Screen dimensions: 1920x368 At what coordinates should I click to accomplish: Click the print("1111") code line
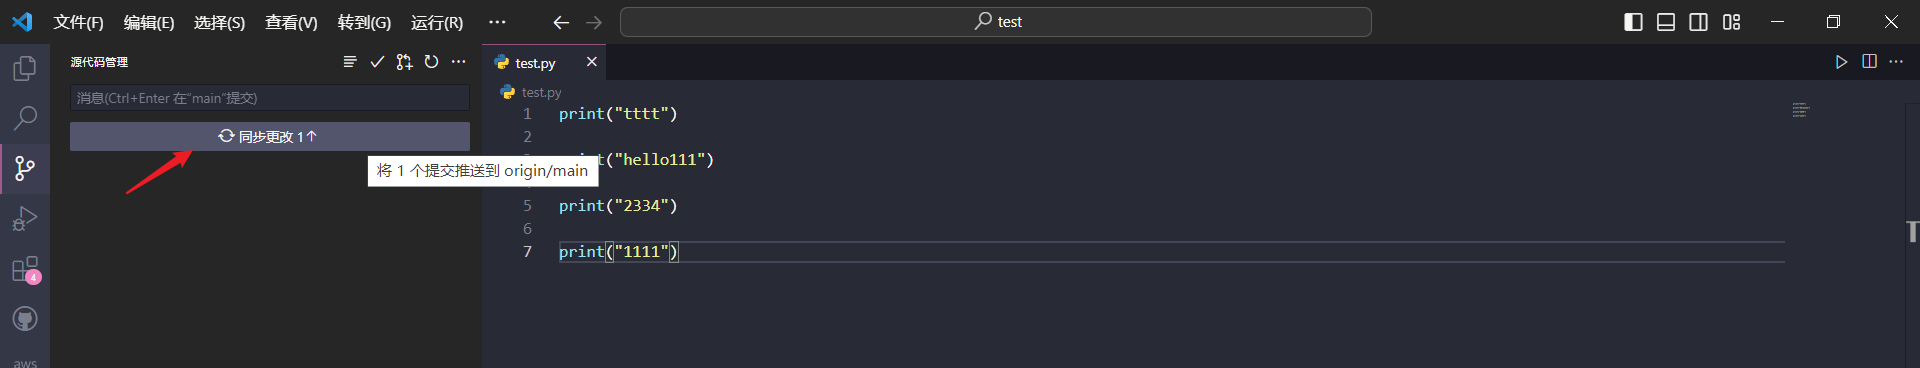coord(618,252)
